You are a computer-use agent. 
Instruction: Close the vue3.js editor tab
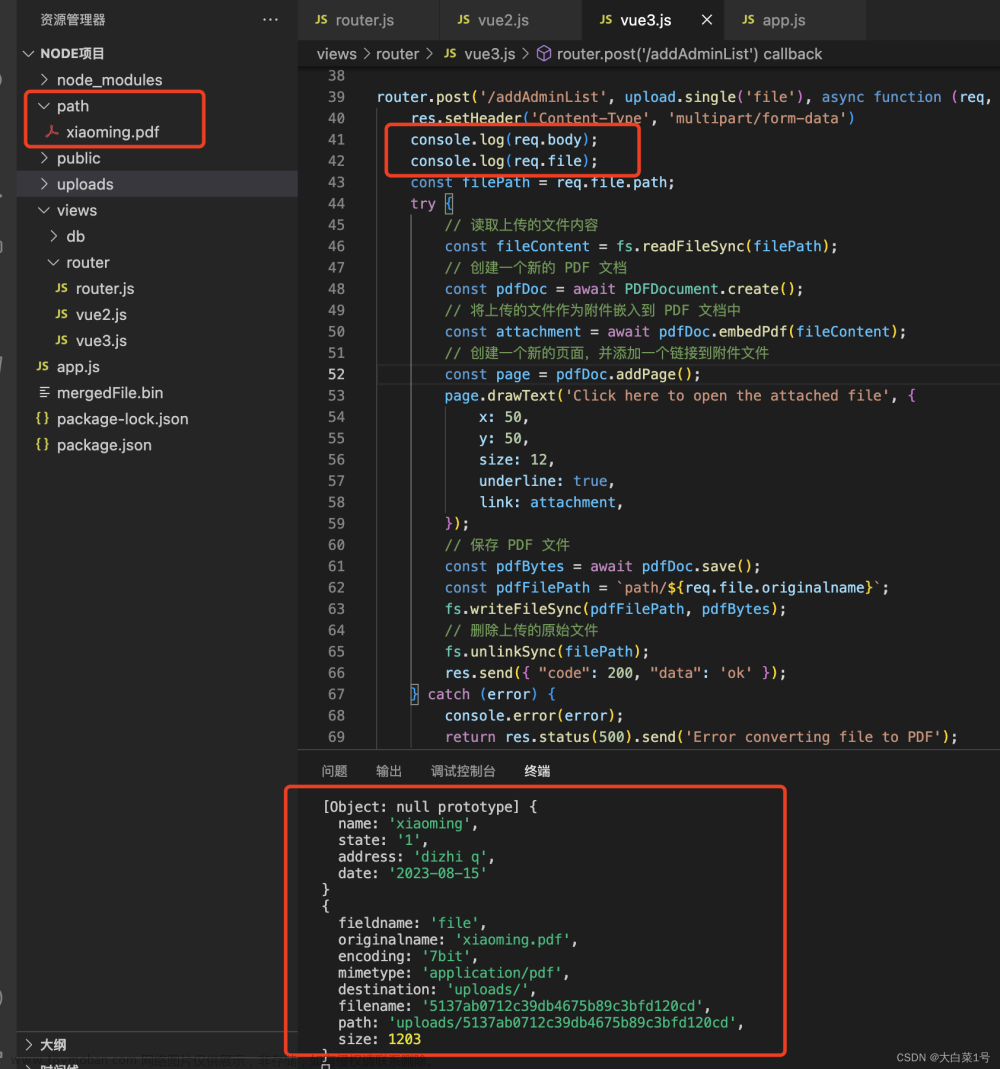click(707, 20)
